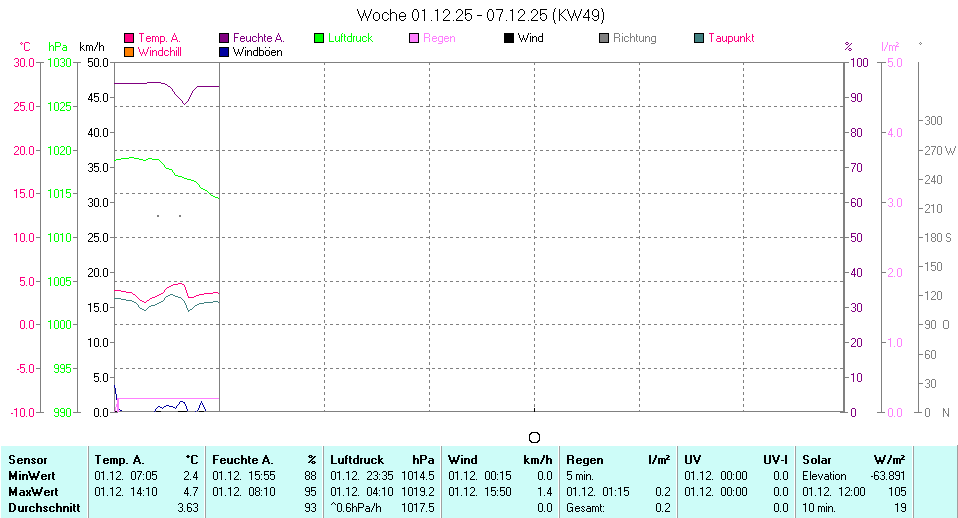Click the green Luftdruck legend swatch
Screen dimensions: 958x518
[320, 38]
